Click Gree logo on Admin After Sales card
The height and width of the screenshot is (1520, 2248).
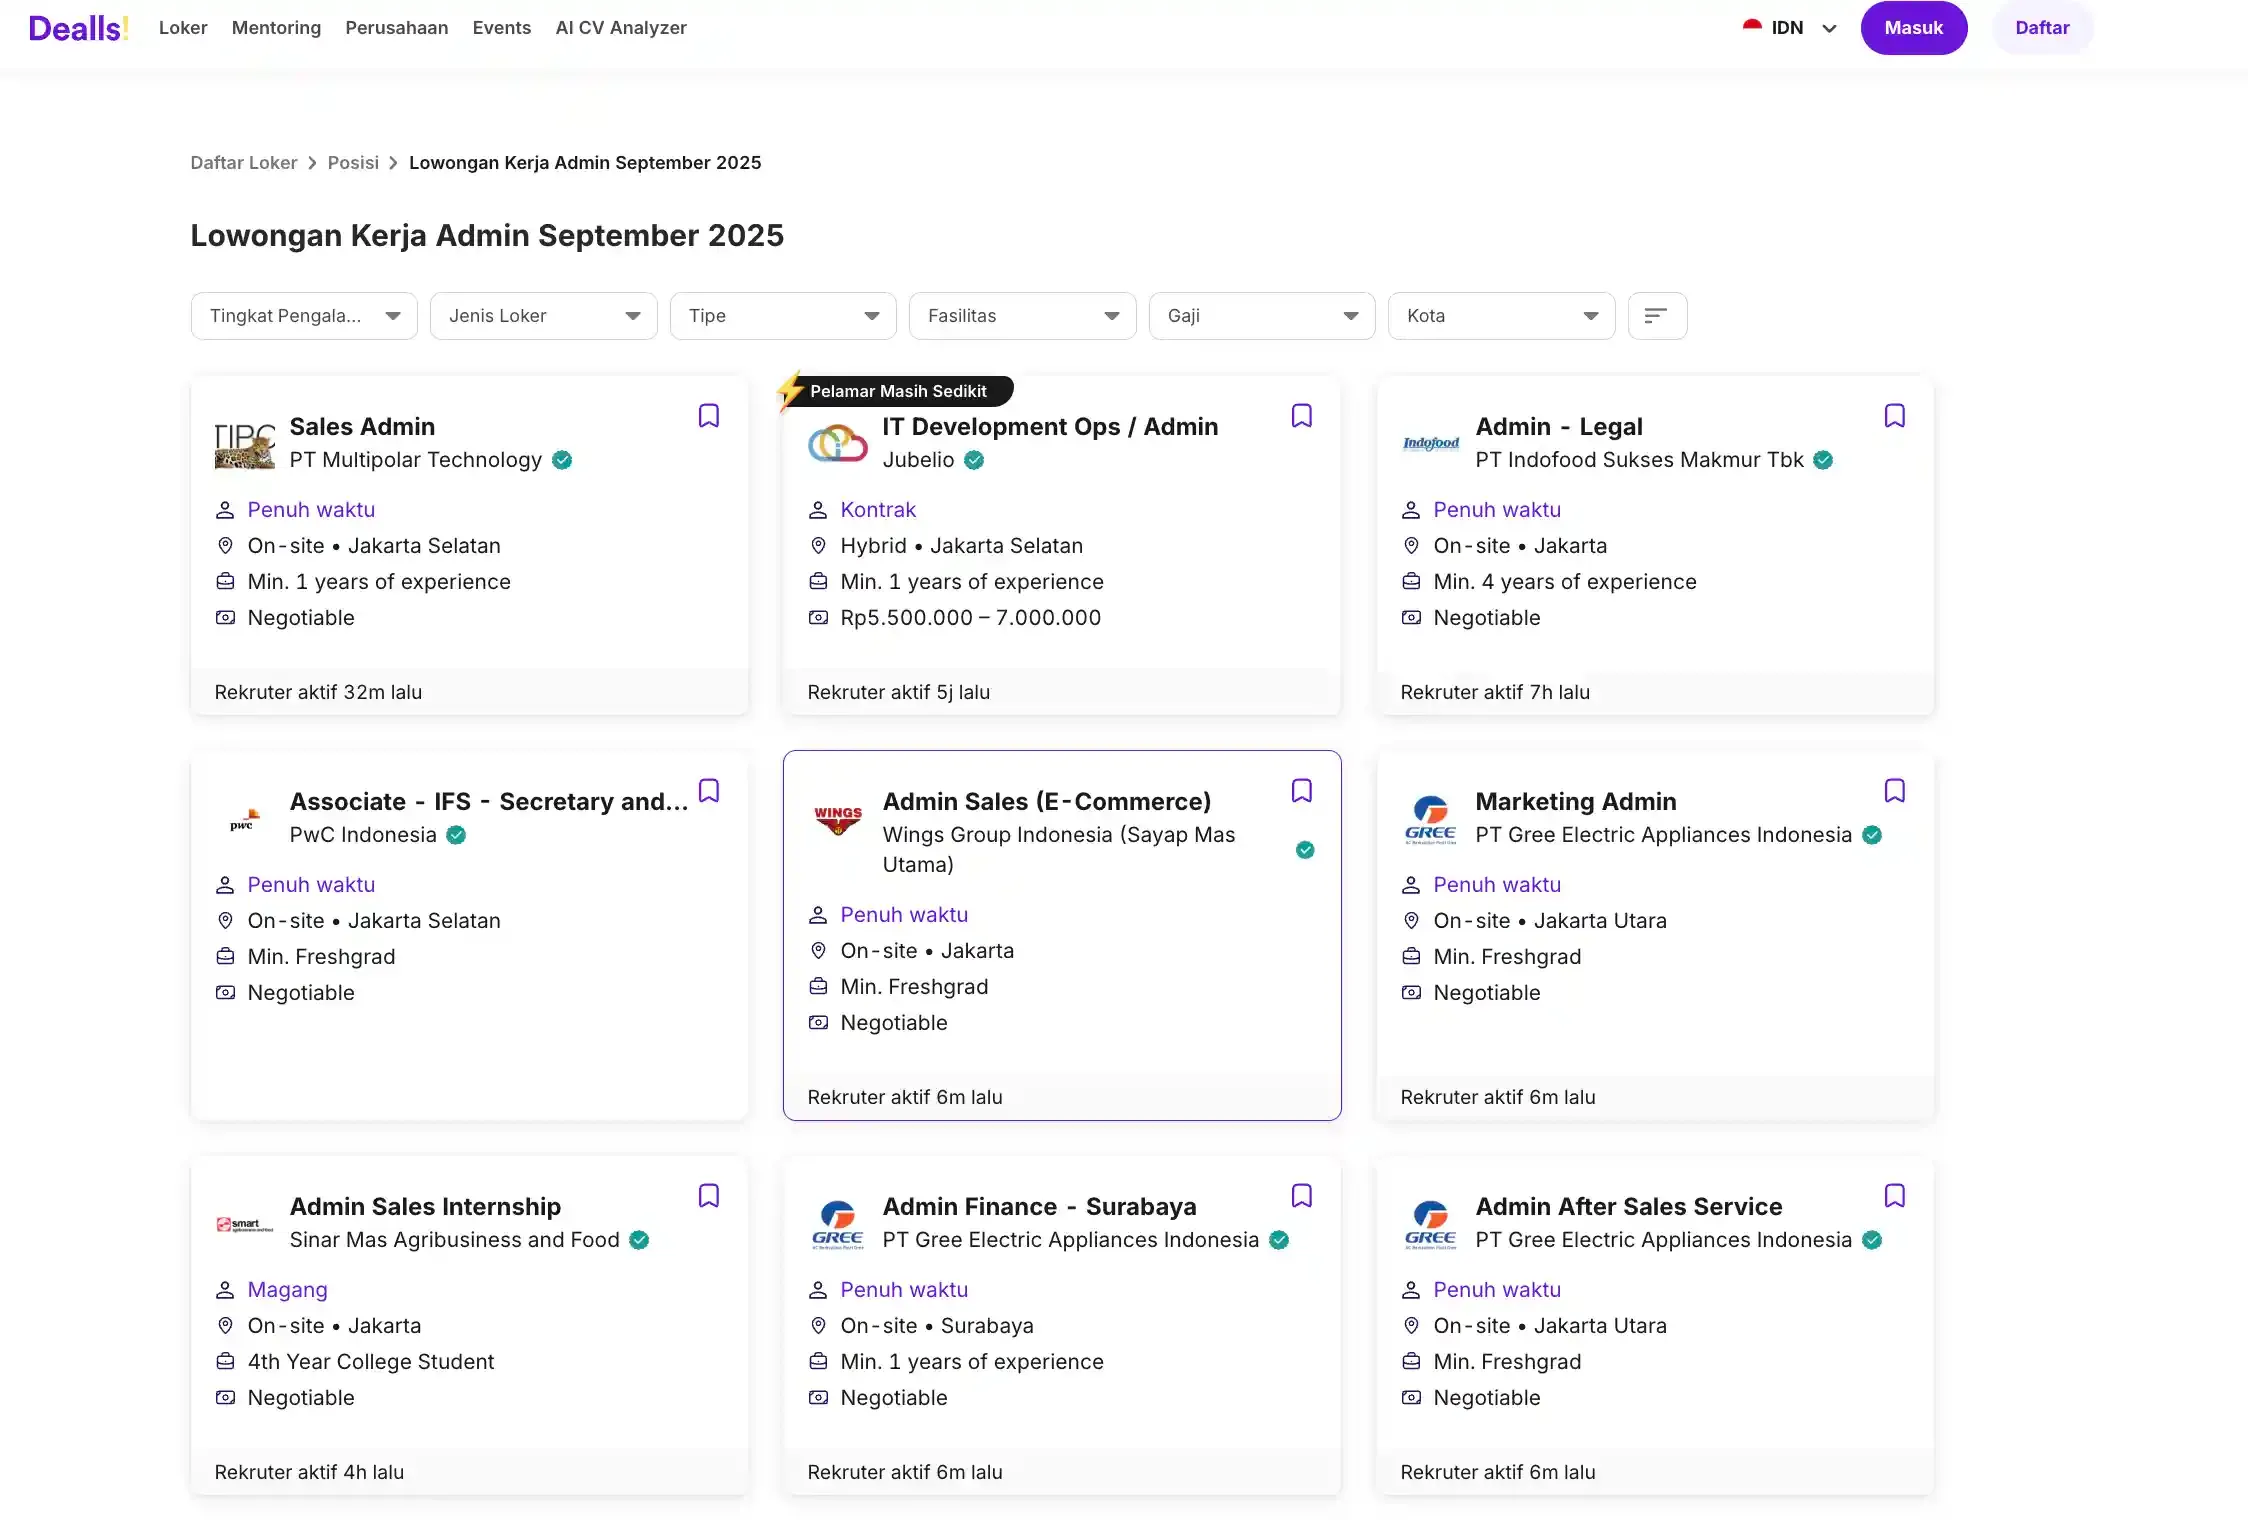pyautogui.click(x=1430, y=1224)
